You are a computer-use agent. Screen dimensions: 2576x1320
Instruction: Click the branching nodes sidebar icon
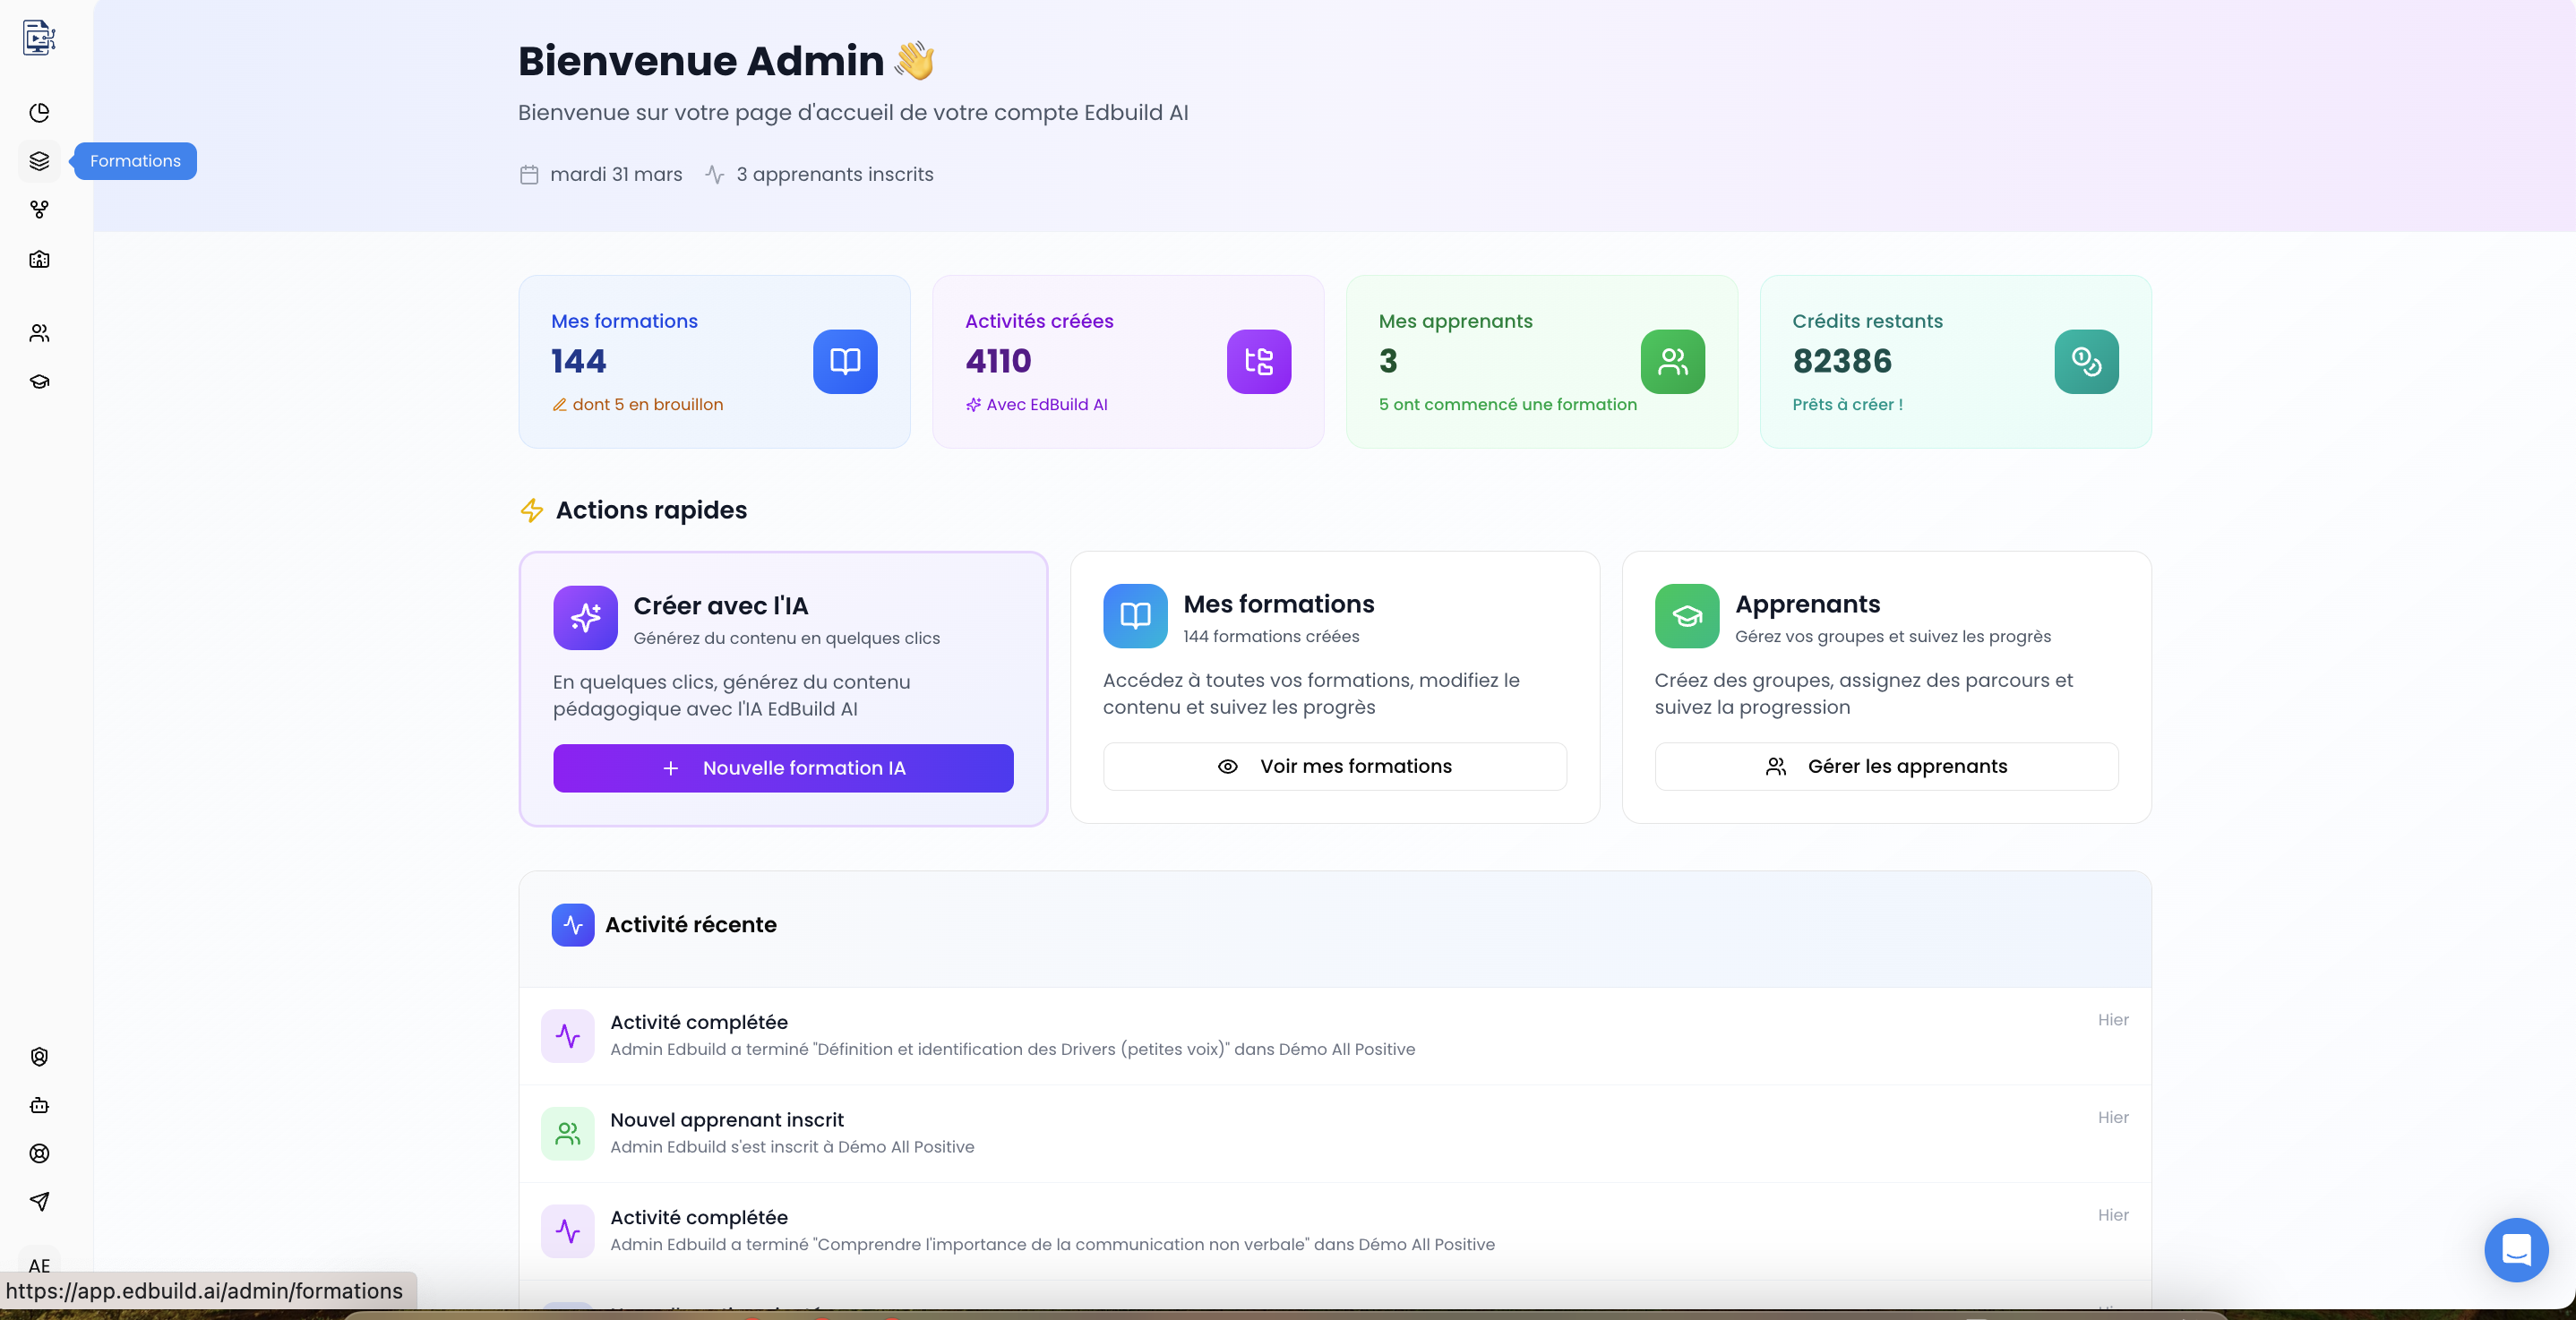pos(39,209)
